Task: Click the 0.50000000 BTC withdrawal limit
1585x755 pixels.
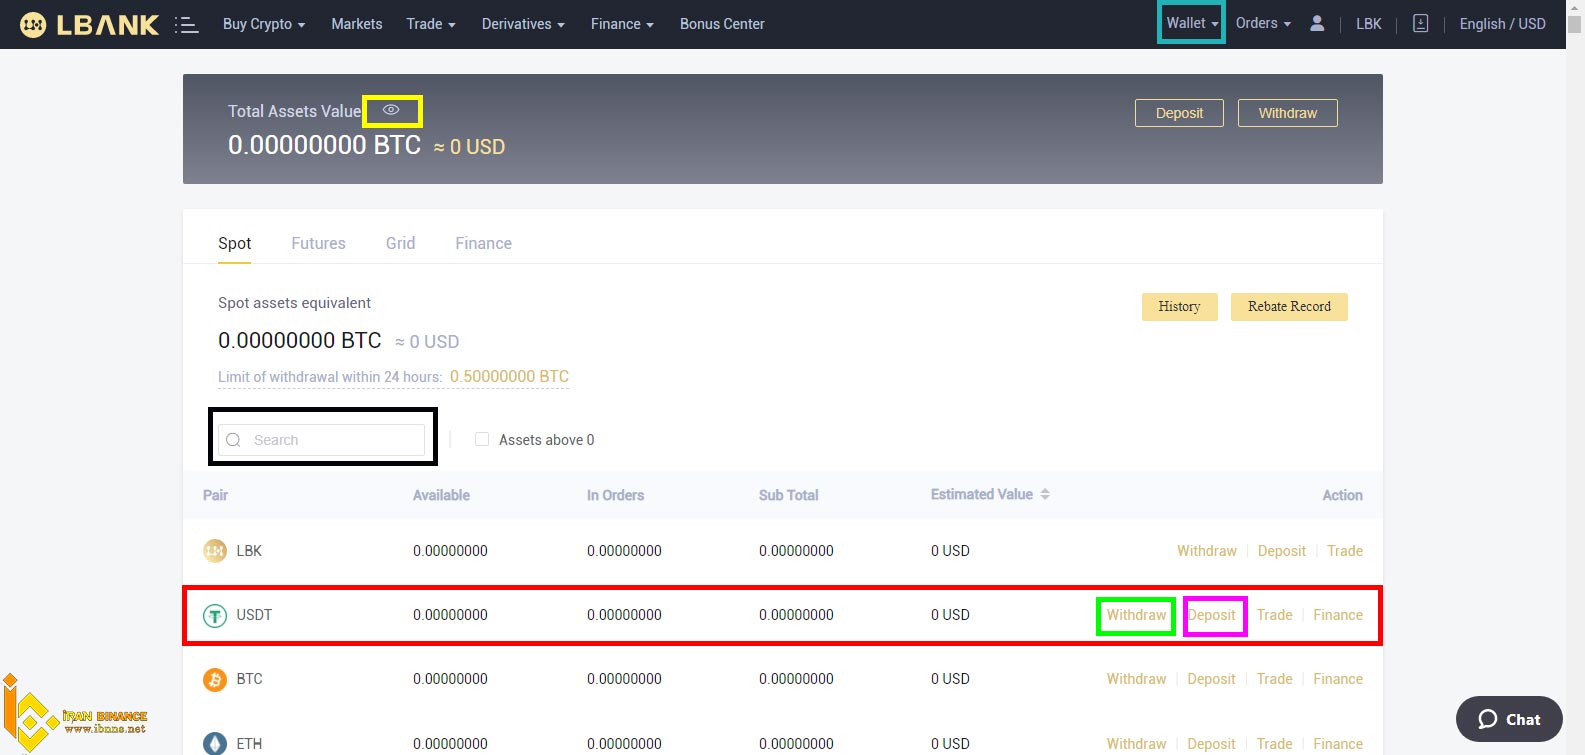Action: click(509, 377)
